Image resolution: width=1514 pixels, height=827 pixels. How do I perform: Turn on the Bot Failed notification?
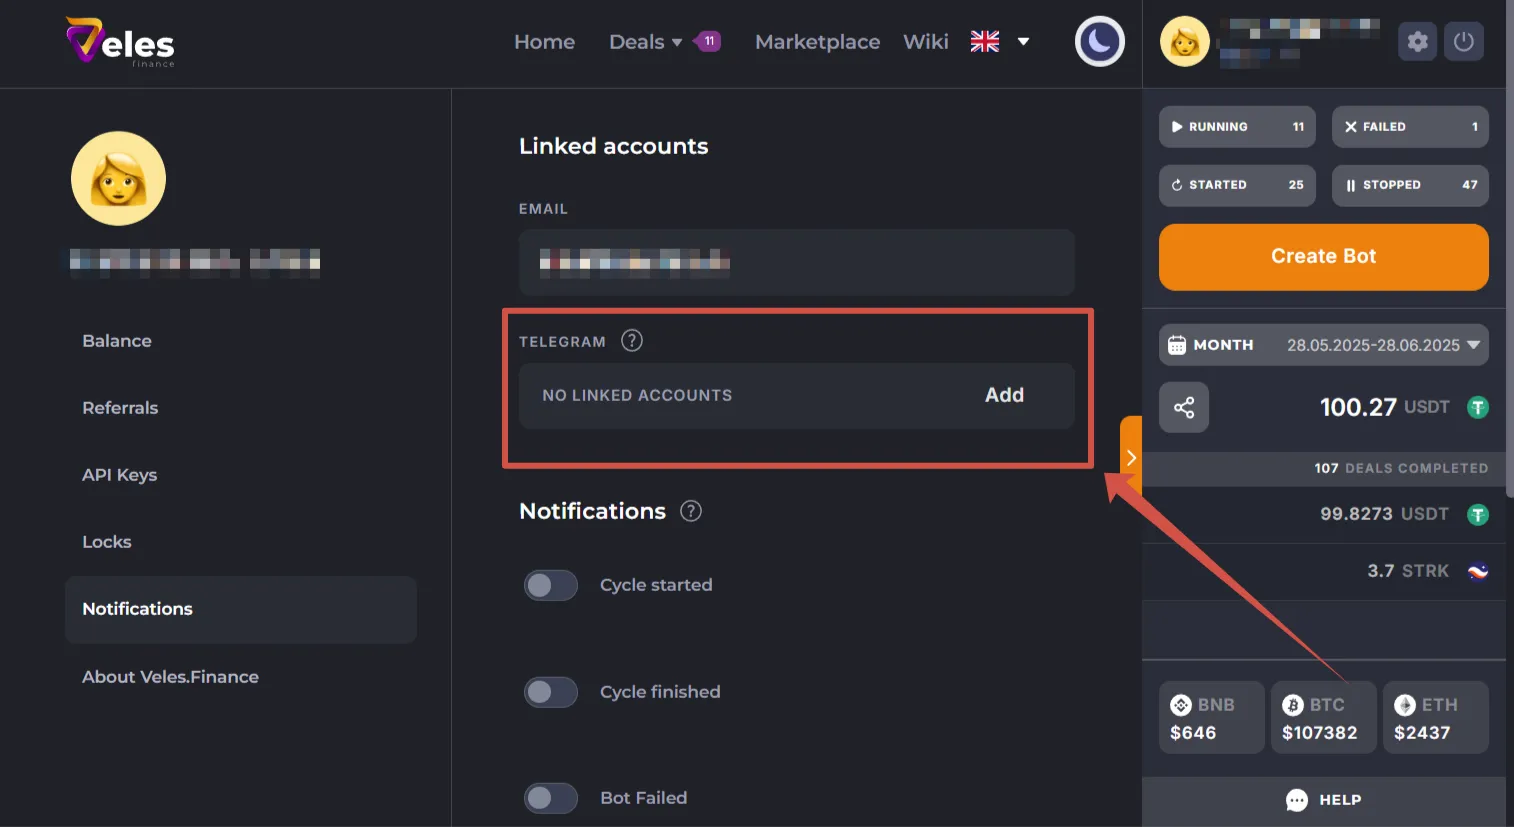tap(550, 797)
